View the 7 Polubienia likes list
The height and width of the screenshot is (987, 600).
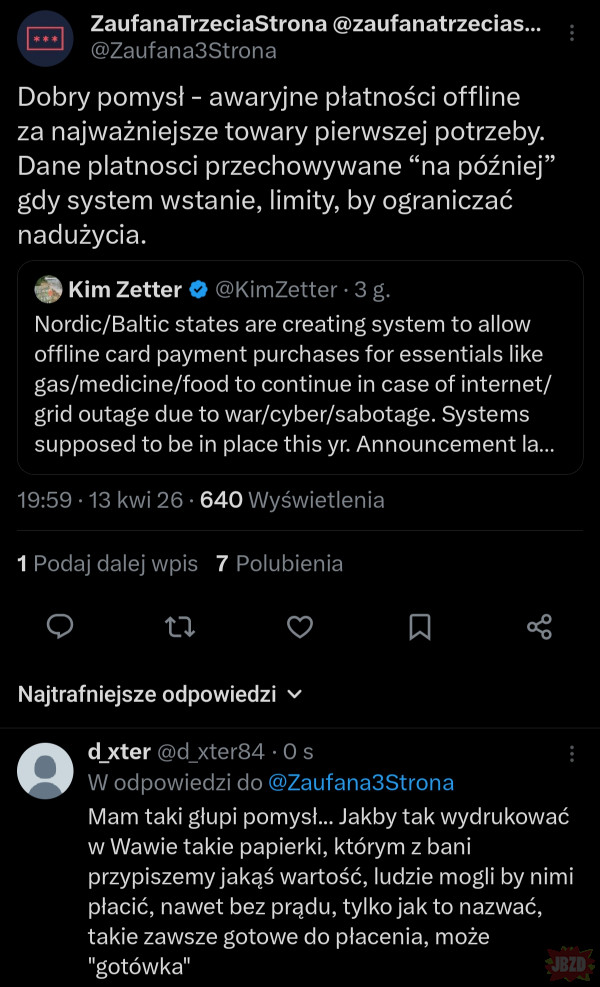280,564
